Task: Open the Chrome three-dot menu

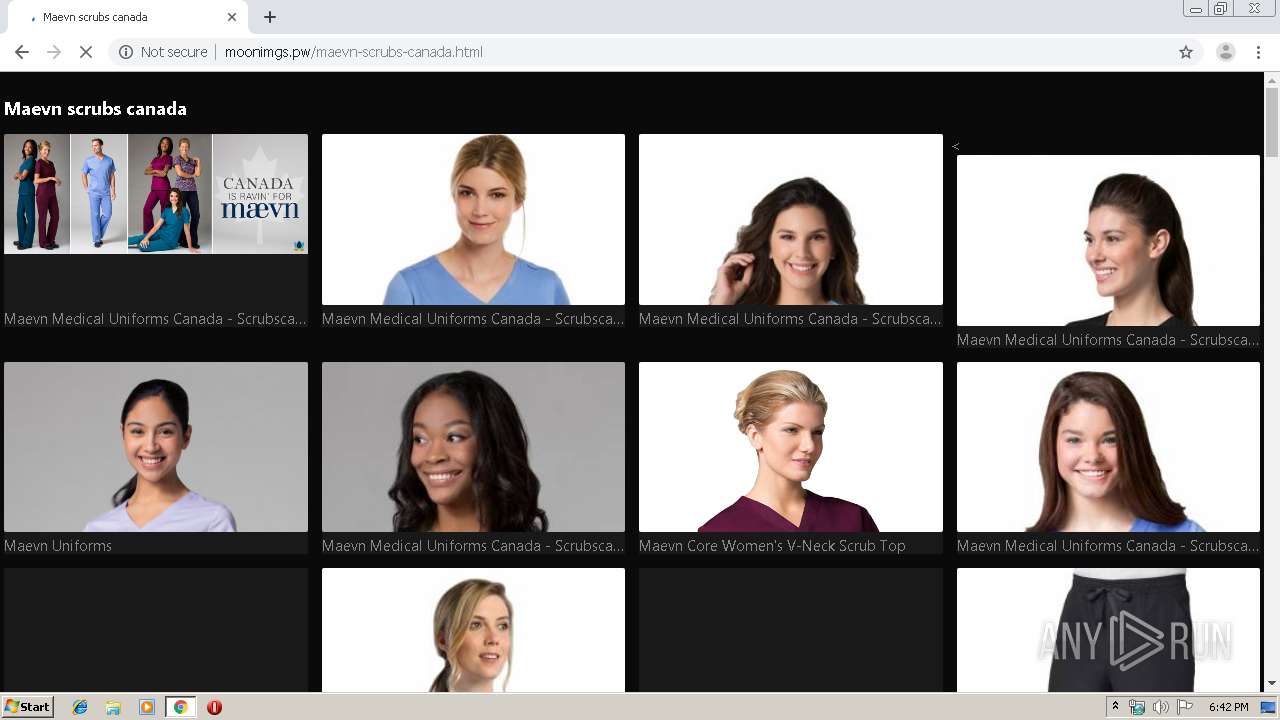Action: pyautogui.click(x=1259, y=52)
